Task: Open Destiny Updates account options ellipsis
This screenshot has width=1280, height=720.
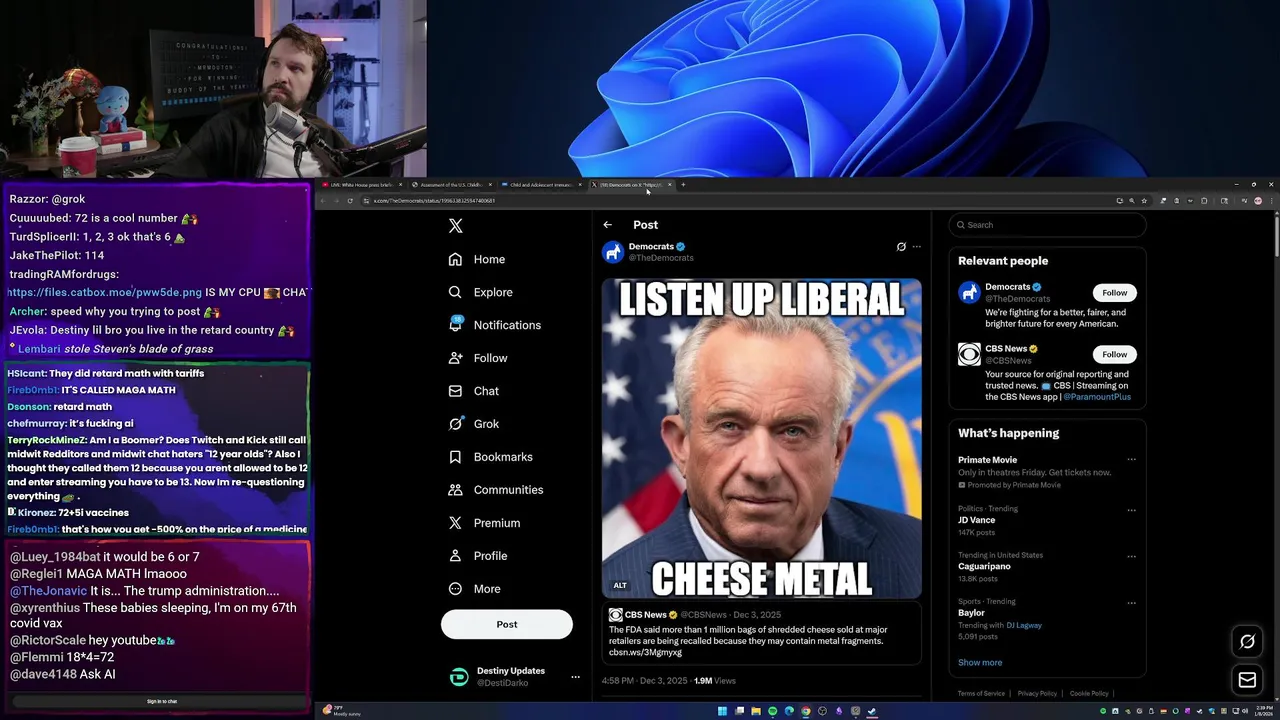Action: point(575,677)
